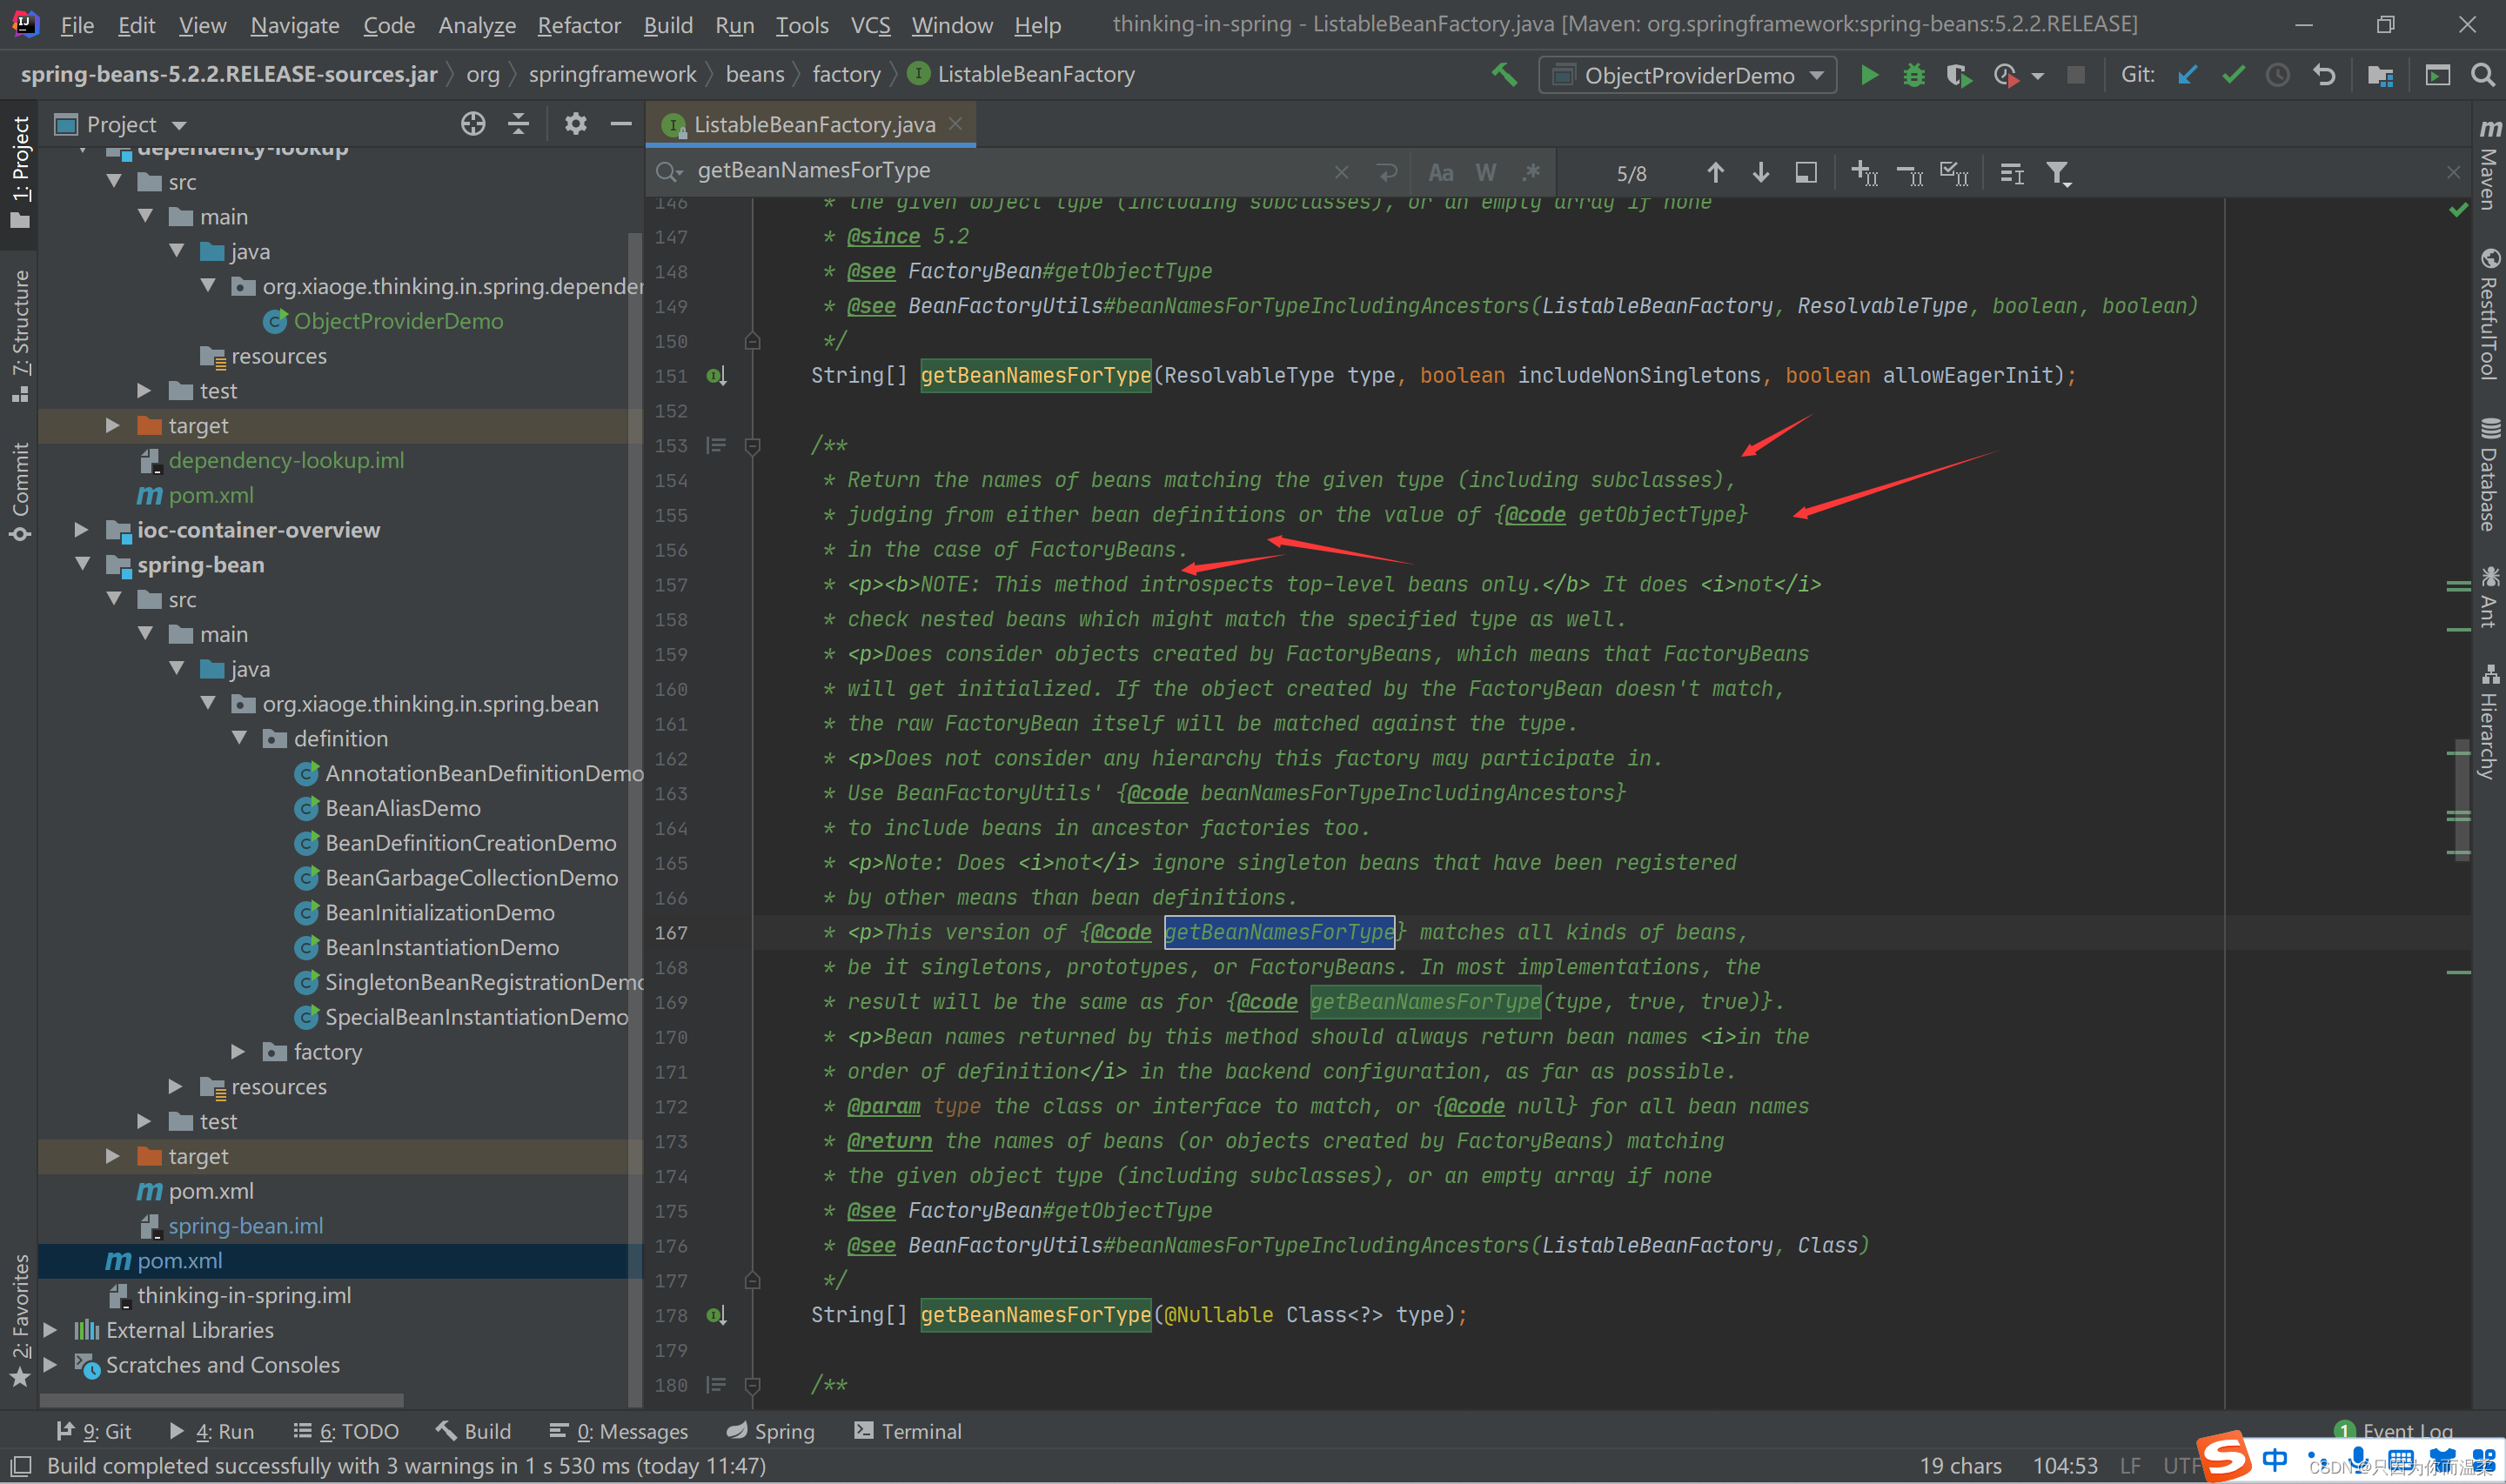The image size is (2506, 1484).
Task: Update project with the Git blue arrow icon
Action: (2187, 75)
